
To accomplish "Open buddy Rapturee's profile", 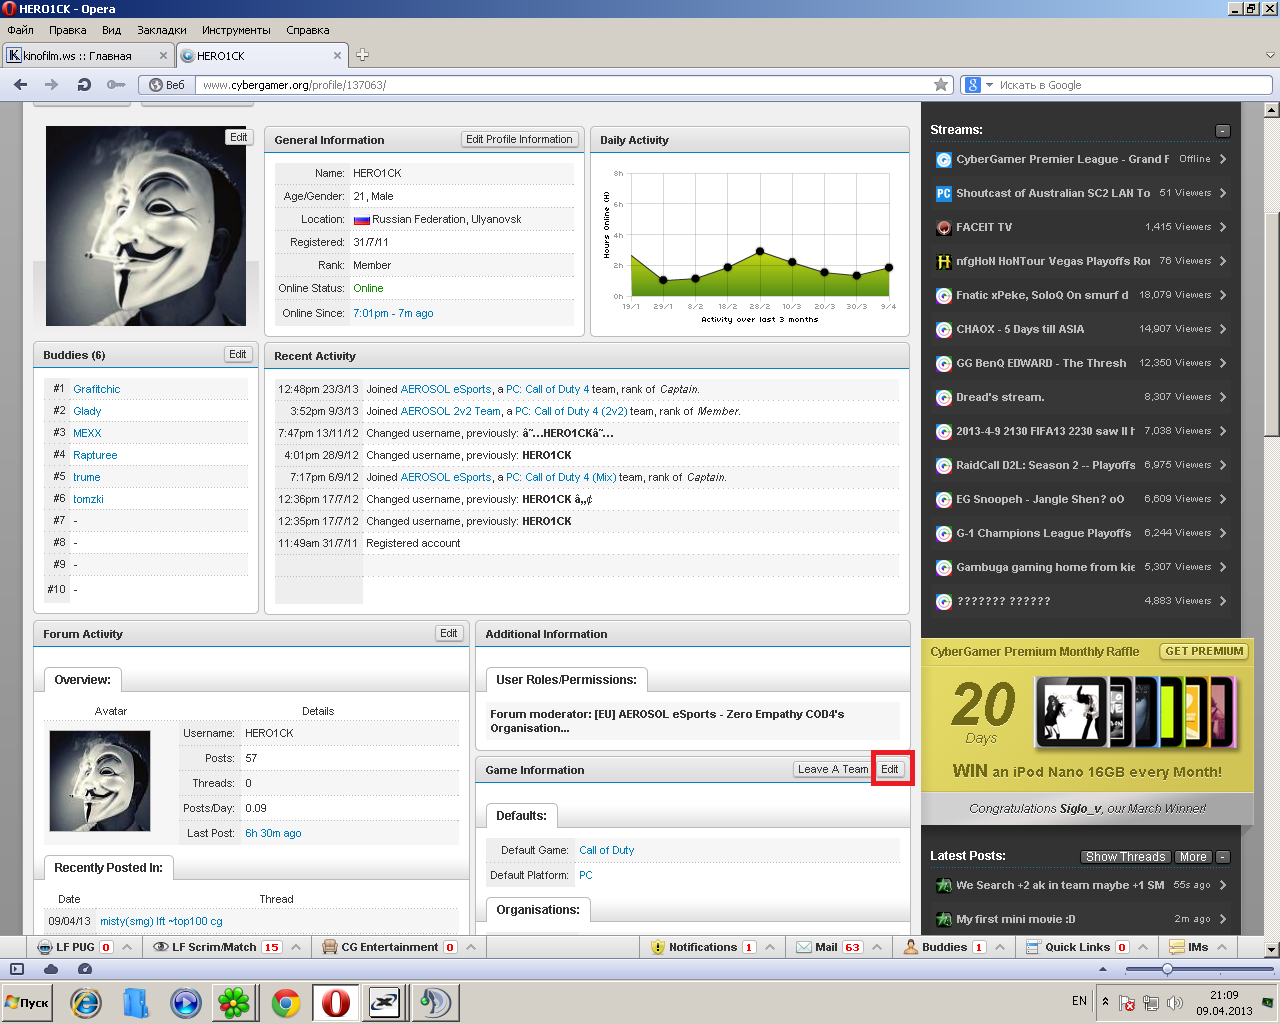I will pyautogui.click(x=95, y=455).
